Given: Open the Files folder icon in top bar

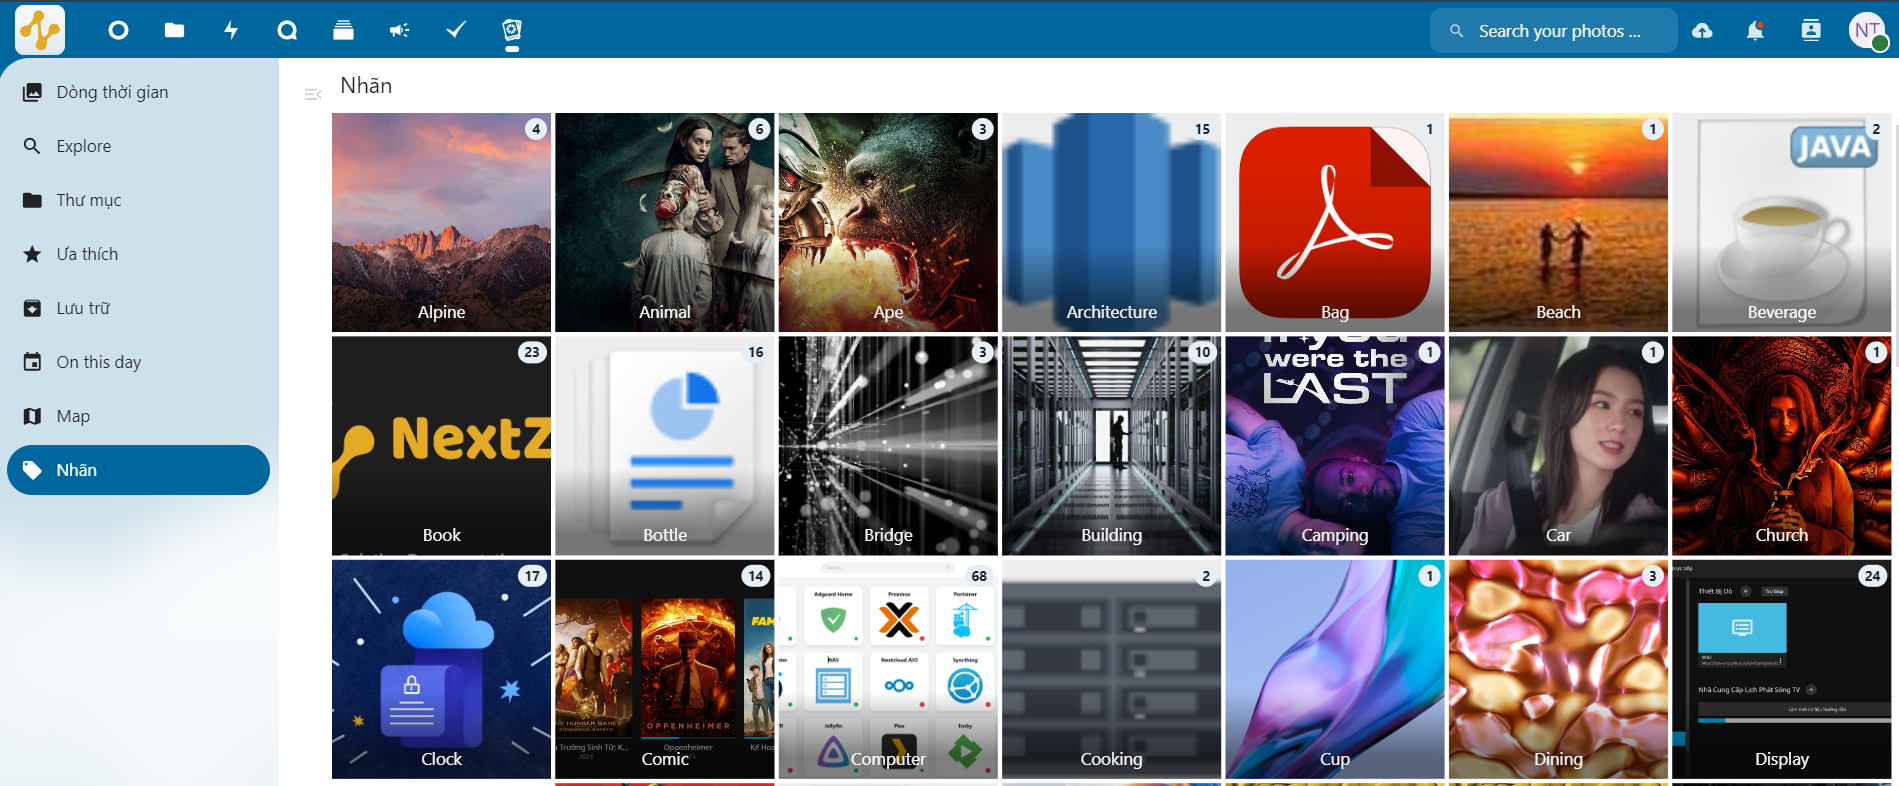Looking at the screenshot, I should pyautogui.click(x=174, y=30).
